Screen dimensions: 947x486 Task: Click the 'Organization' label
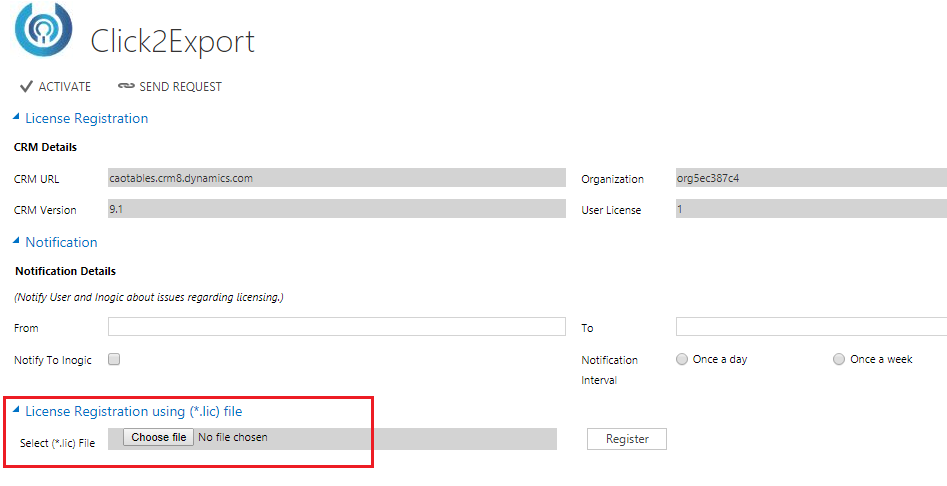[612, 179]
